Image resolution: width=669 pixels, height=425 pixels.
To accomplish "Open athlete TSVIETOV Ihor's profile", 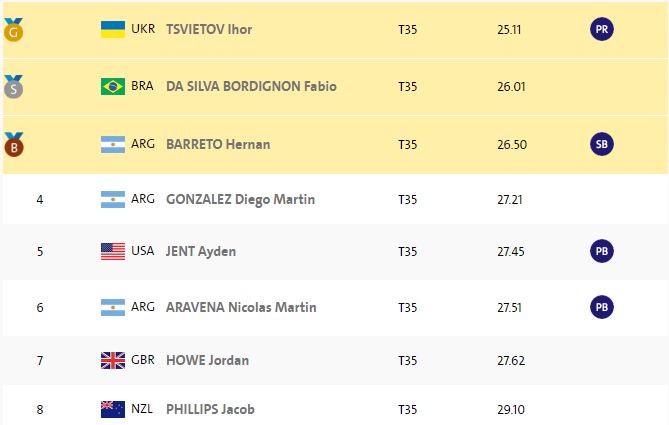I will coord(208,29).
